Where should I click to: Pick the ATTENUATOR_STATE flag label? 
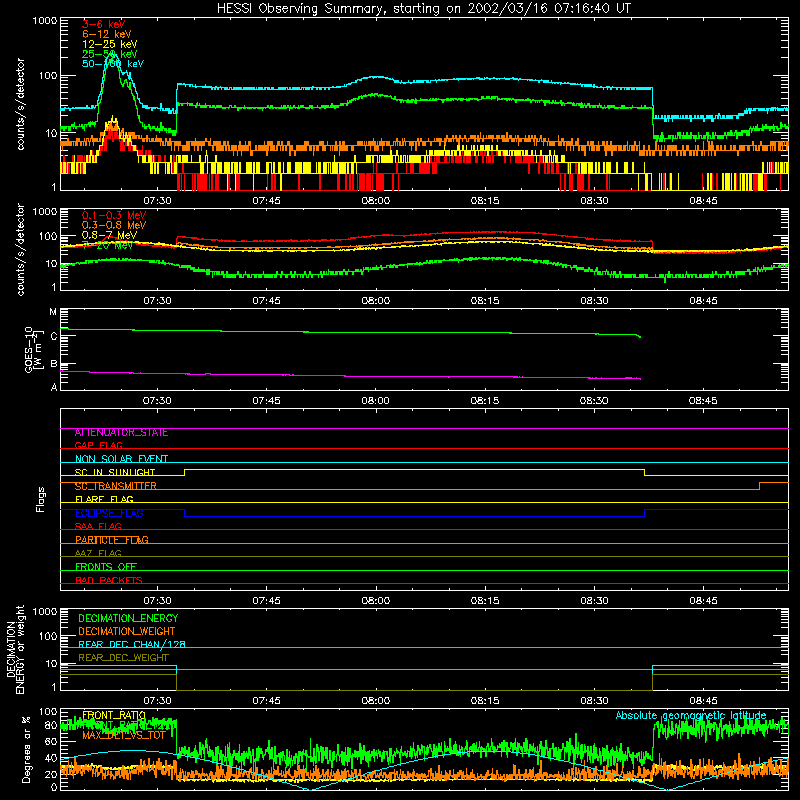click(121, 433)
